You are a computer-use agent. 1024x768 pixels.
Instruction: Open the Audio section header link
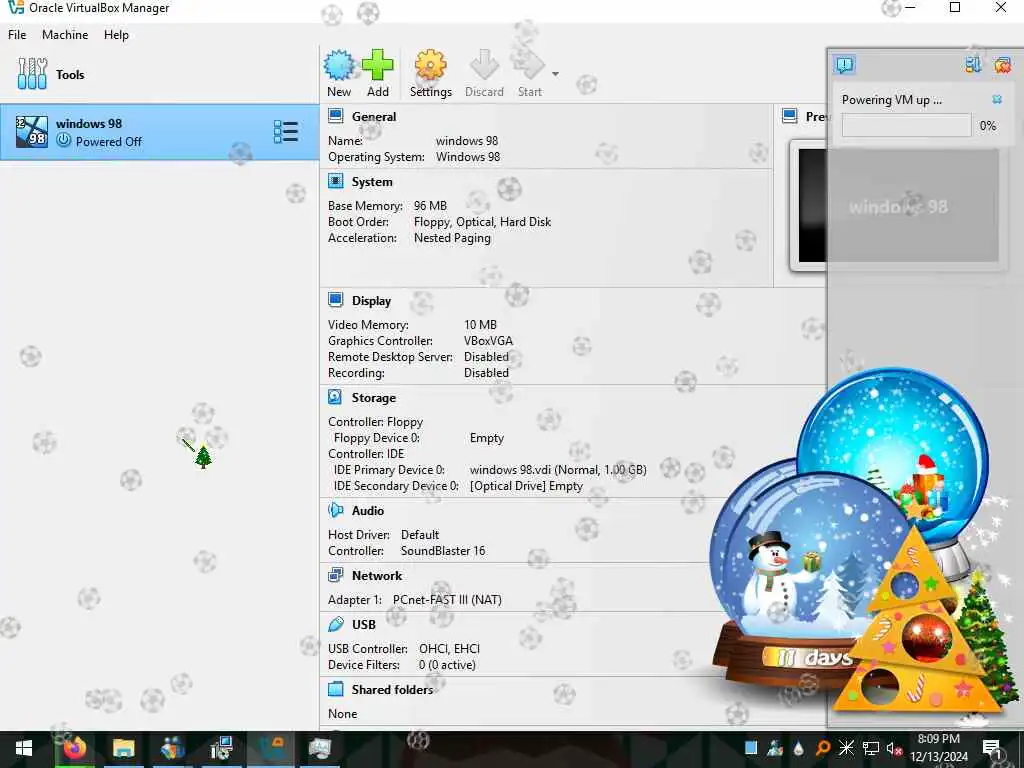tap(368, 511)
